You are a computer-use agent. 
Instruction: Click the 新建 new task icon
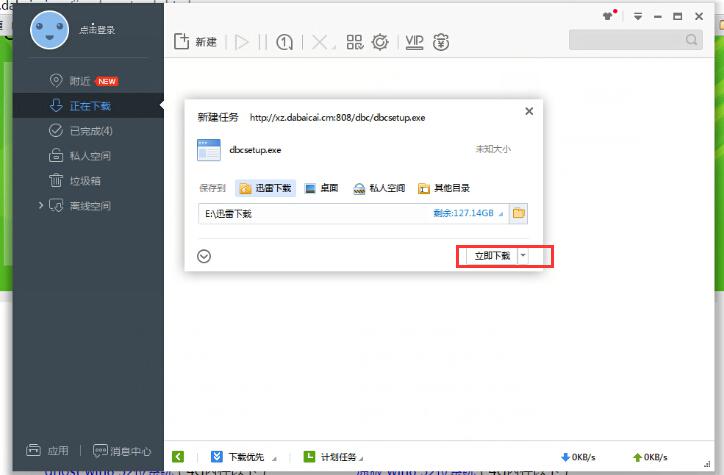pos(195,42)
